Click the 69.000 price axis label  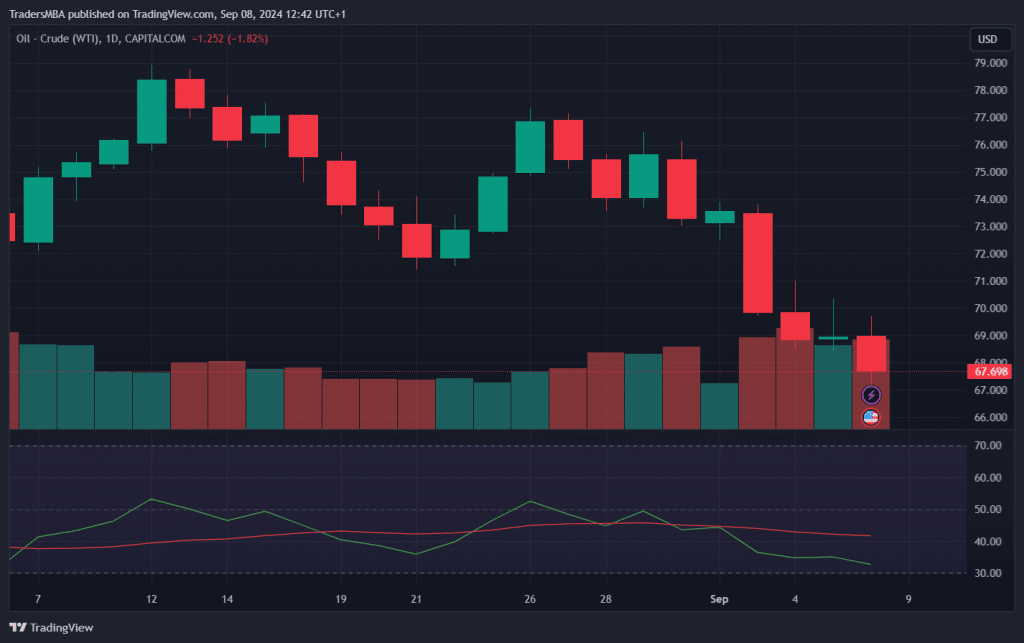coord(991,336)
